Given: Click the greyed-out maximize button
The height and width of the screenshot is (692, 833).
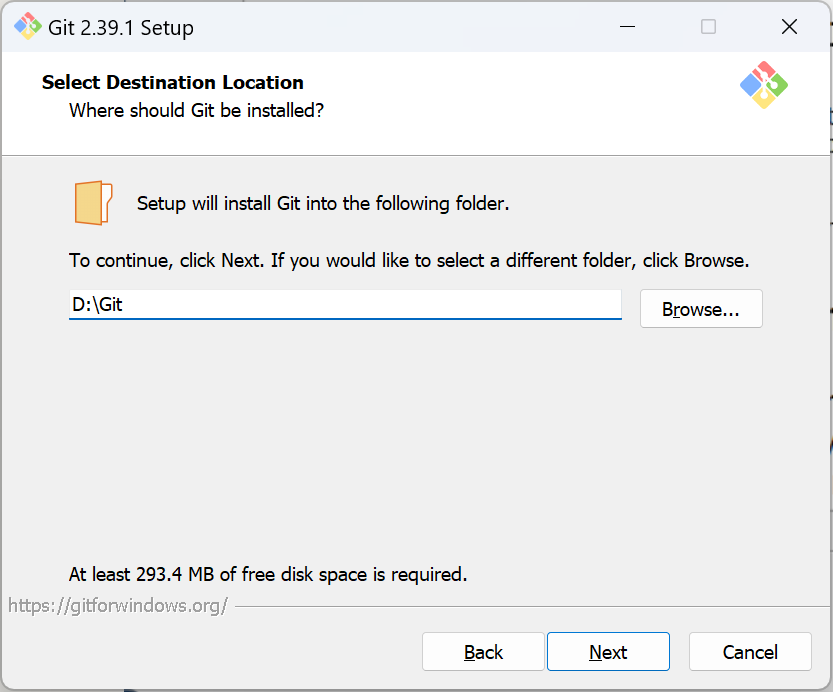Looking at the screenshot, I should pos(708,27).
